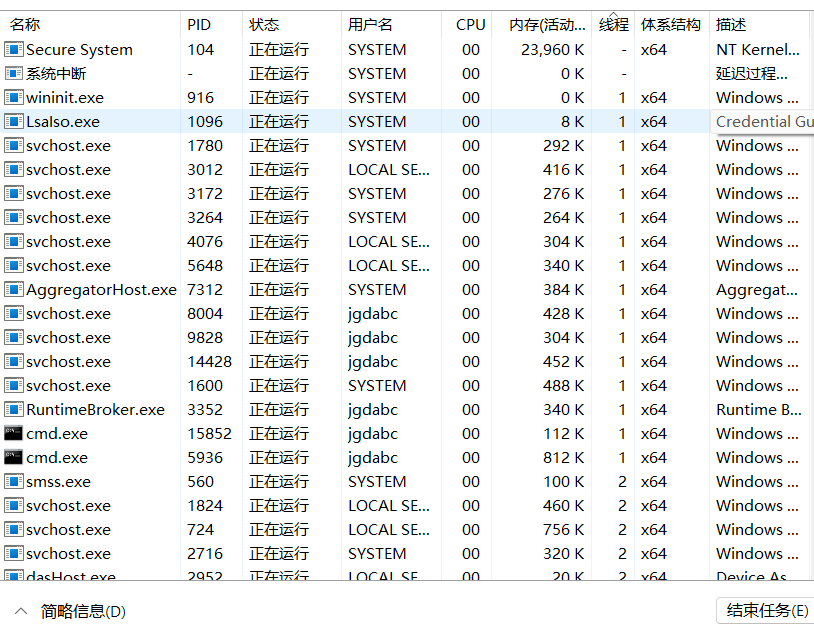Select the LsaIso.exe row name
814x636 pixels.
coord(63,121)
